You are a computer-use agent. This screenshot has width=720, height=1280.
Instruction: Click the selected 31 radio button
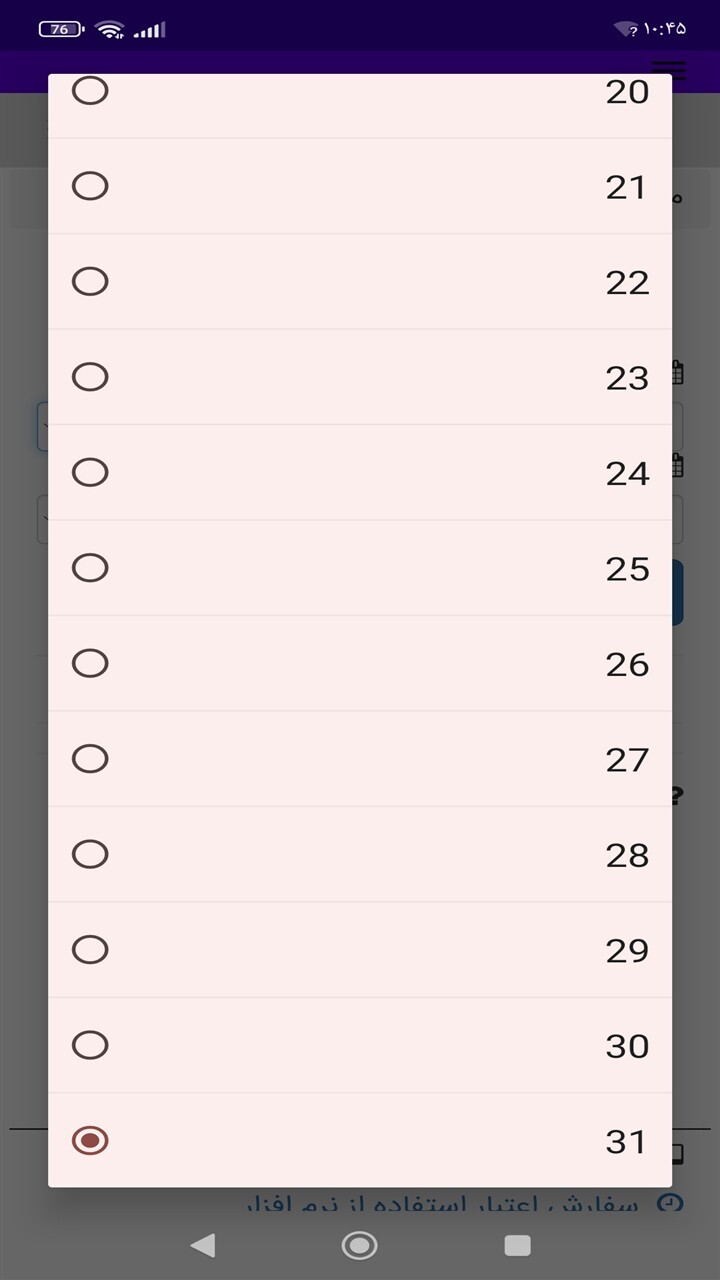tap(90, 1140)
